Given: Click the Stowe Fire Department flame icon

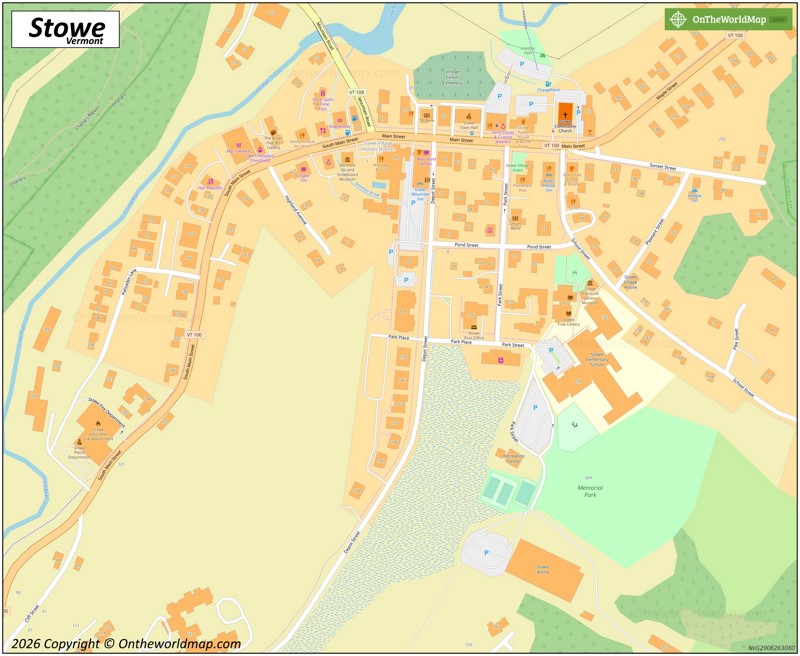Looking at the screenshot, I should coord(97,423).
